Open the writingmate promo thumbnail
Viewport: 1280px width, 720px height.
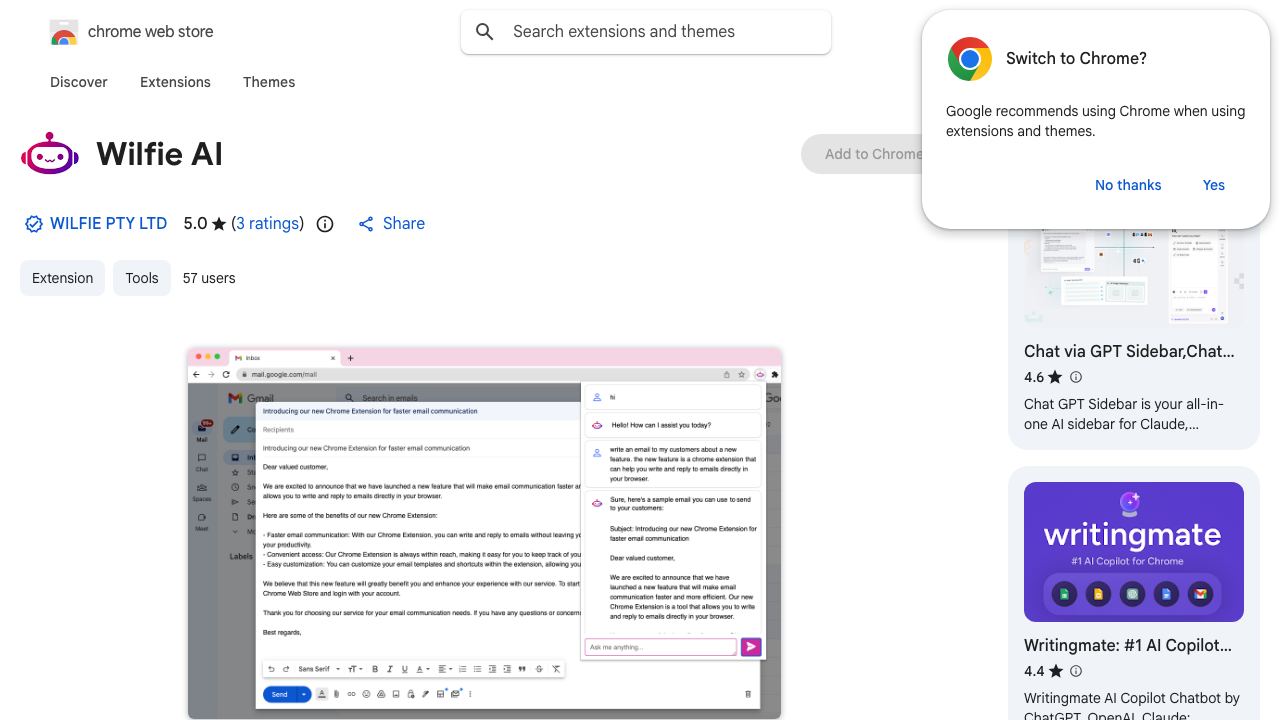click(x=1134, y=552)
